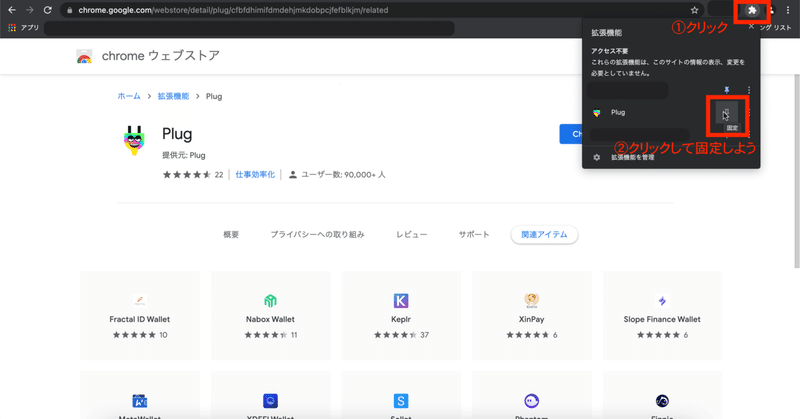
Task: Open the 仕事効率化 category link
Action: pyautogui.click(x=255, y=175)
